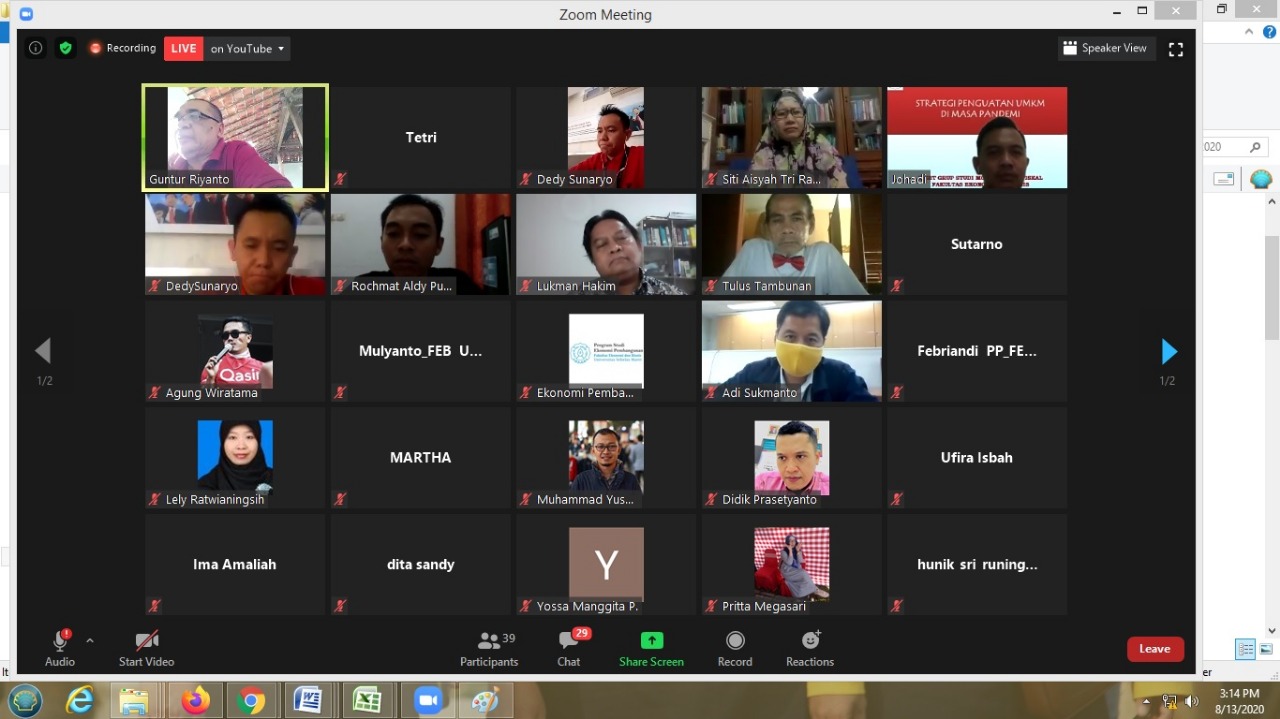Switch to Speaker View
This screenshot has height=719, width=1280.
[x=1105, y=48]
